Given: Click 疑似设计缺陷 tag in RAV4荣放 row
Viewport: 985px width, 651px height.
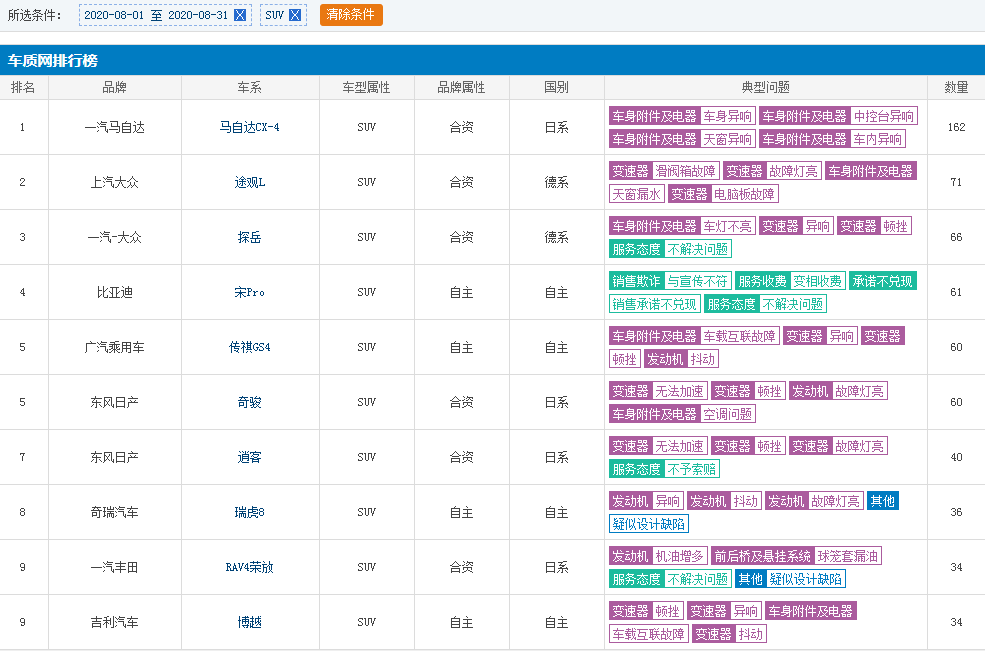Looking at the screenshot, I should pyautogui.click(x=806, y=579).
